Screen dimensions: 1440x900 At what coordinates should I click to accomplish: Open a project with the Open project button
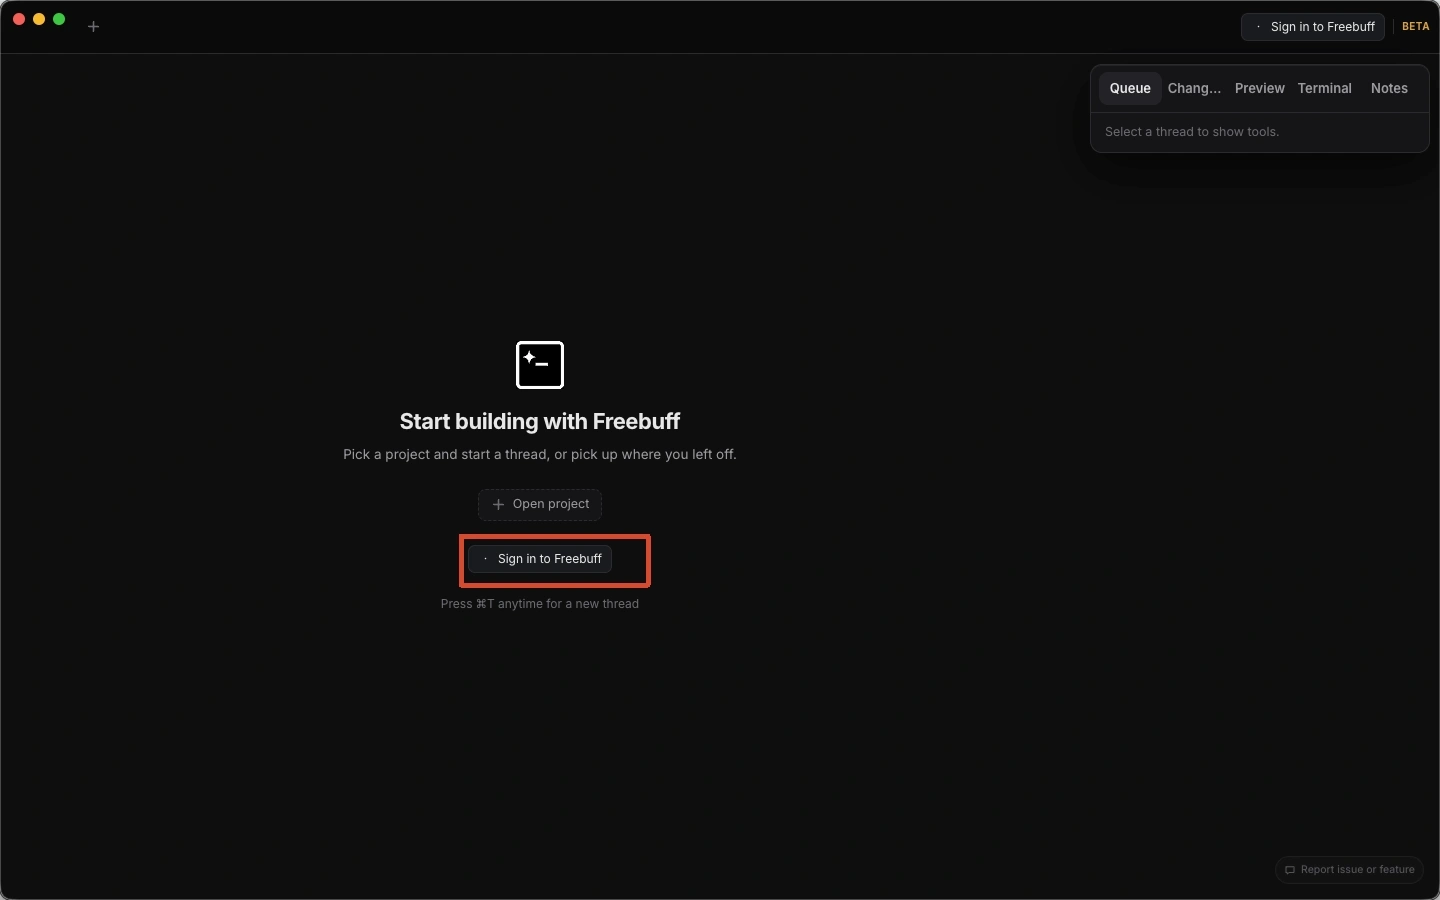[540, 505]
